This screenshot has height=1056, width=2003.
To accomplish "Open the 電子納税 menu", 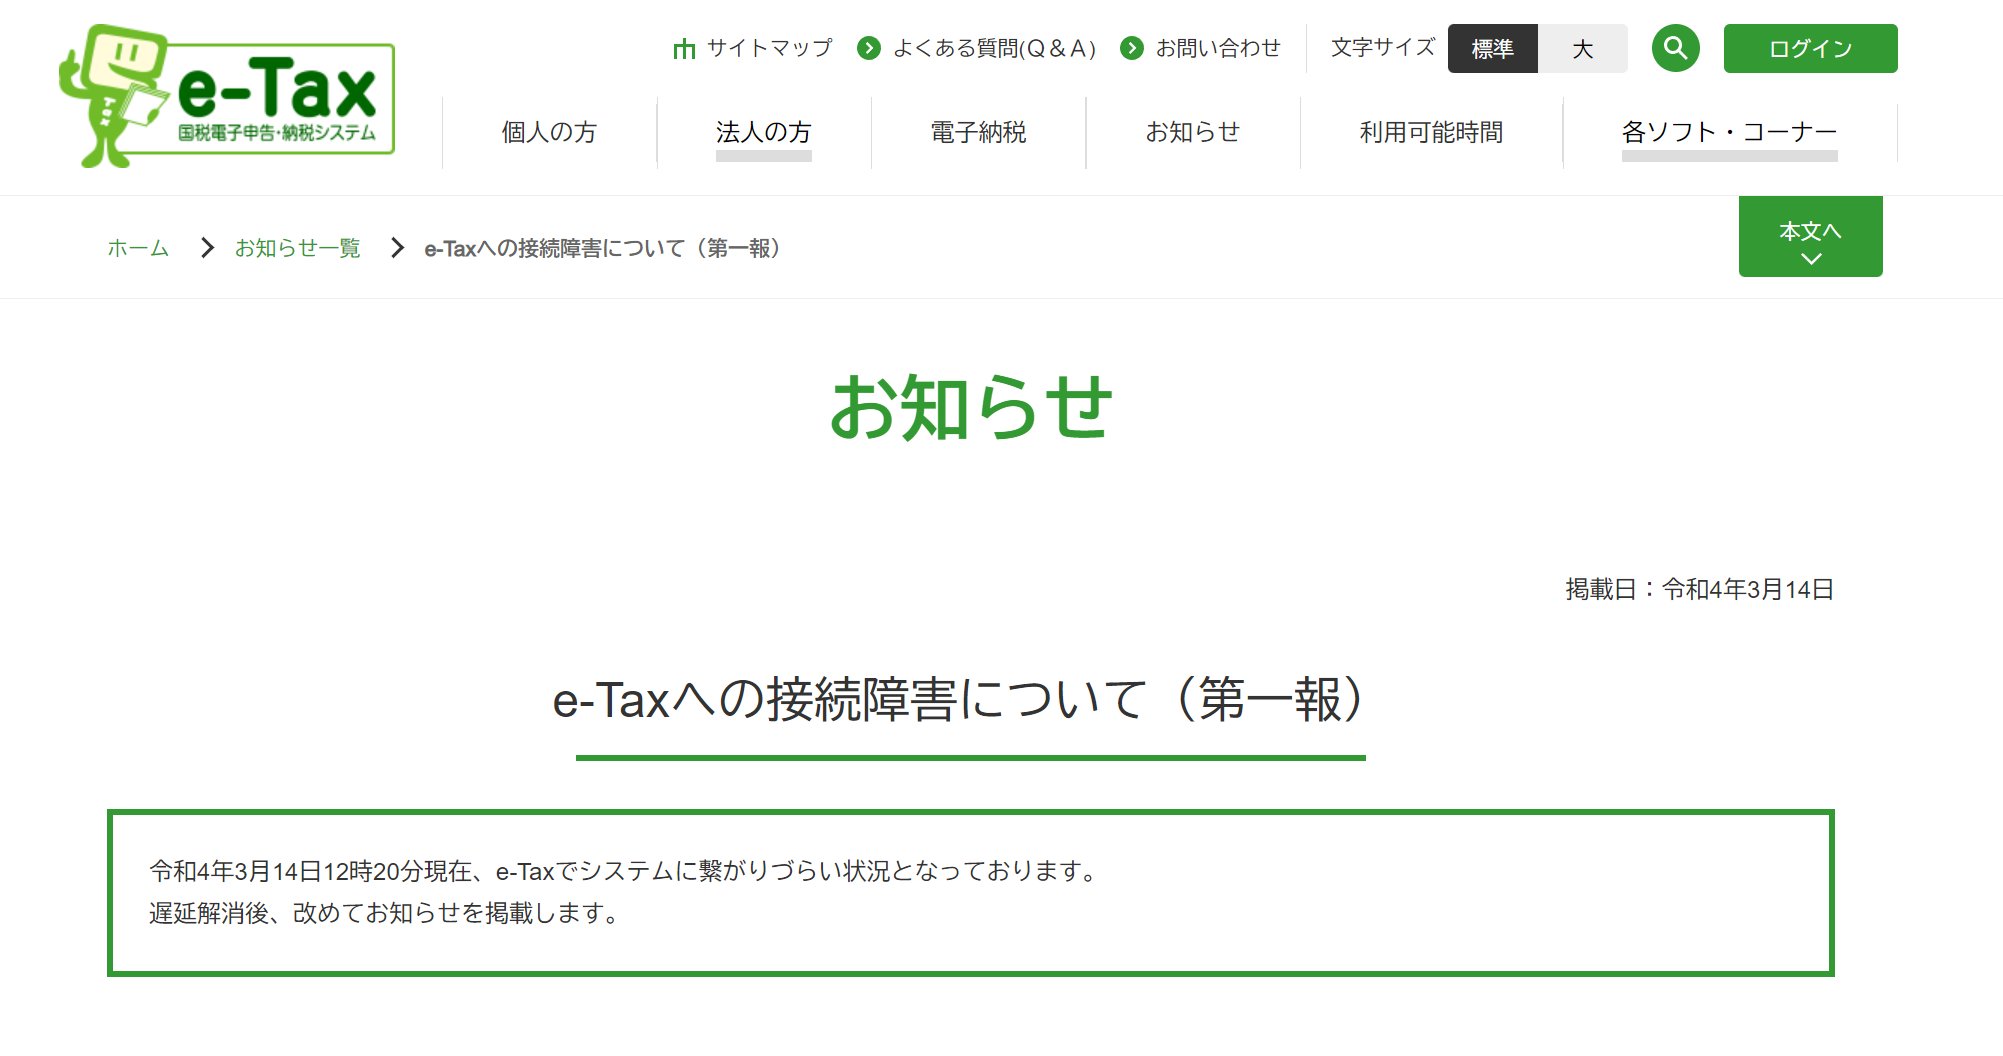I will tap(978, 132).
